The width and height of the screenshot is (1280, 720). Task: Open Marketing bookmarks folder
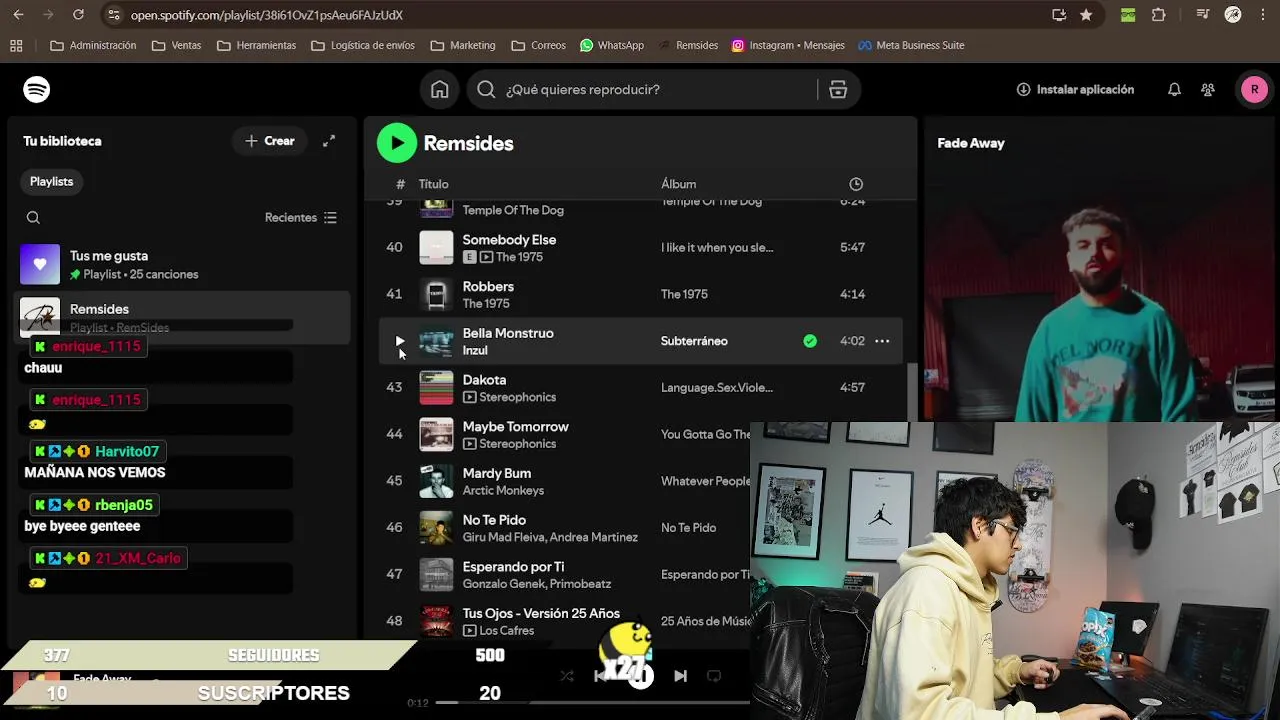pos(463,45)
